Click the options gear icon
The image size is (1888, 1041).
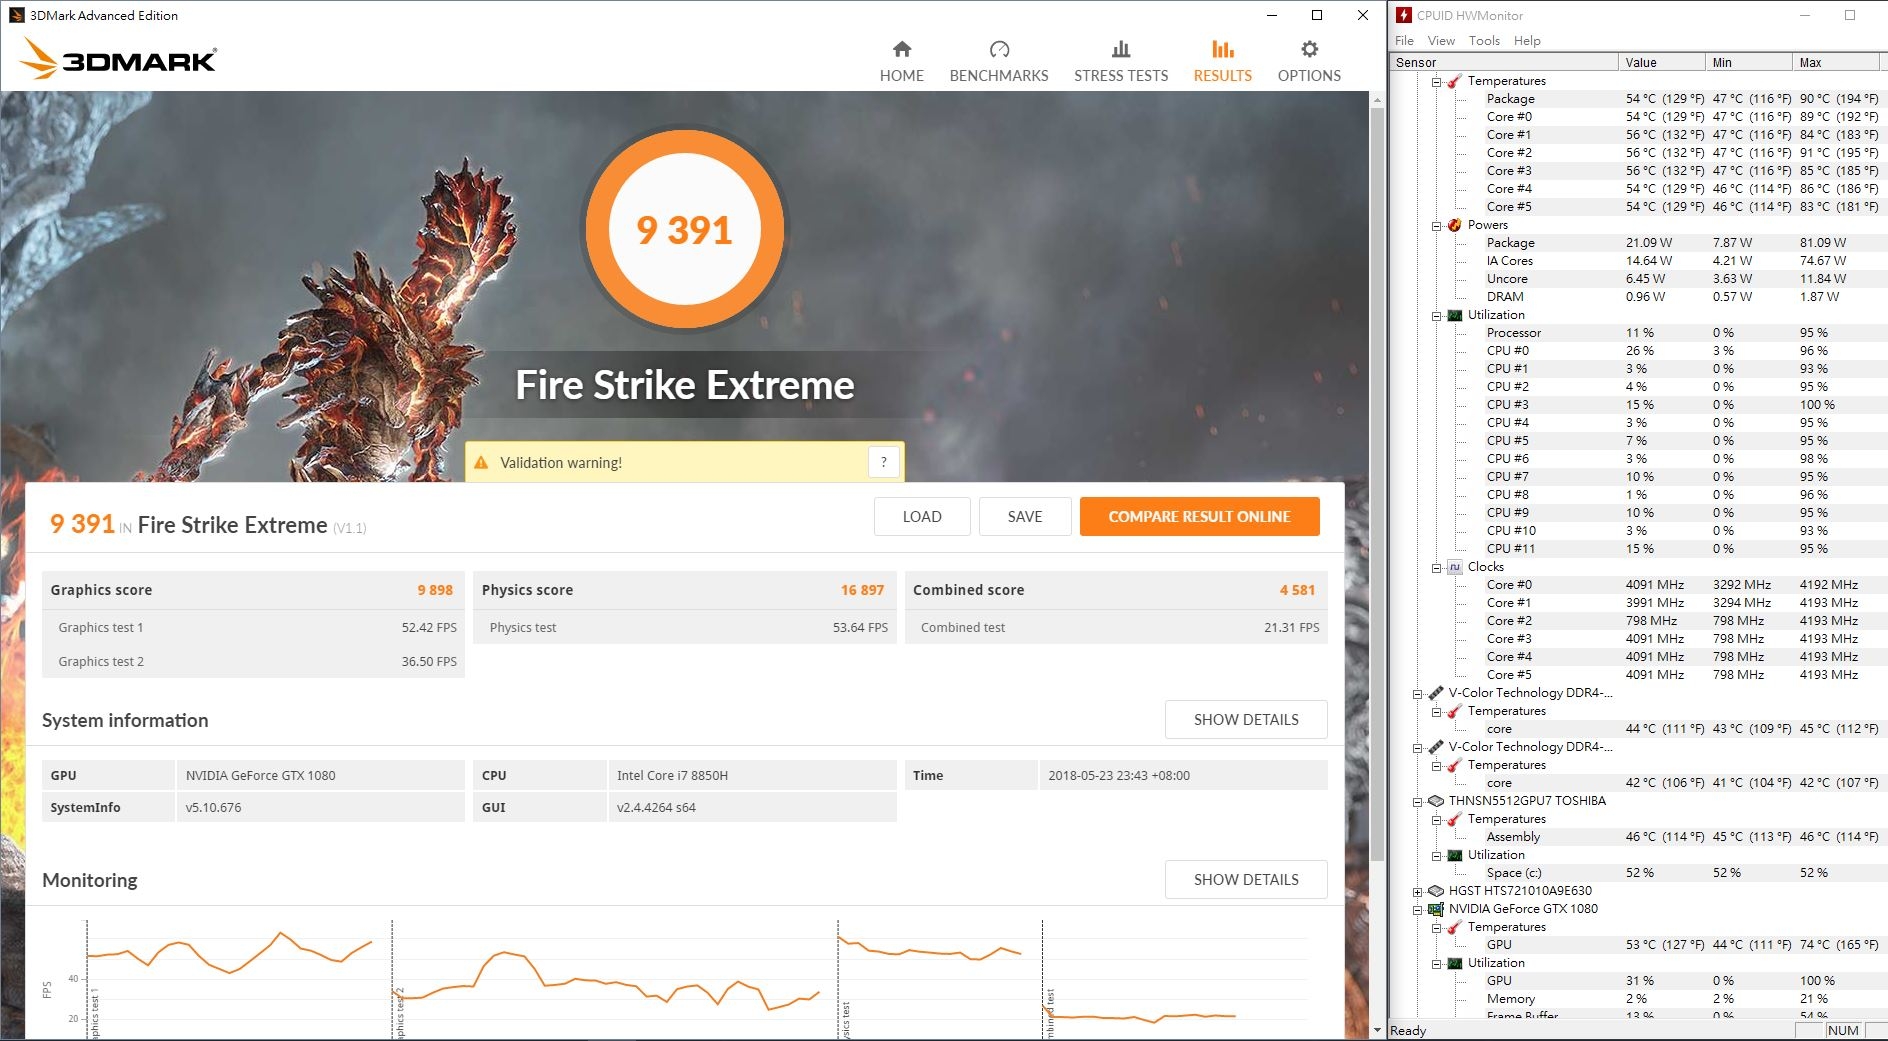pyautogui.click(x=1309, y=49)
